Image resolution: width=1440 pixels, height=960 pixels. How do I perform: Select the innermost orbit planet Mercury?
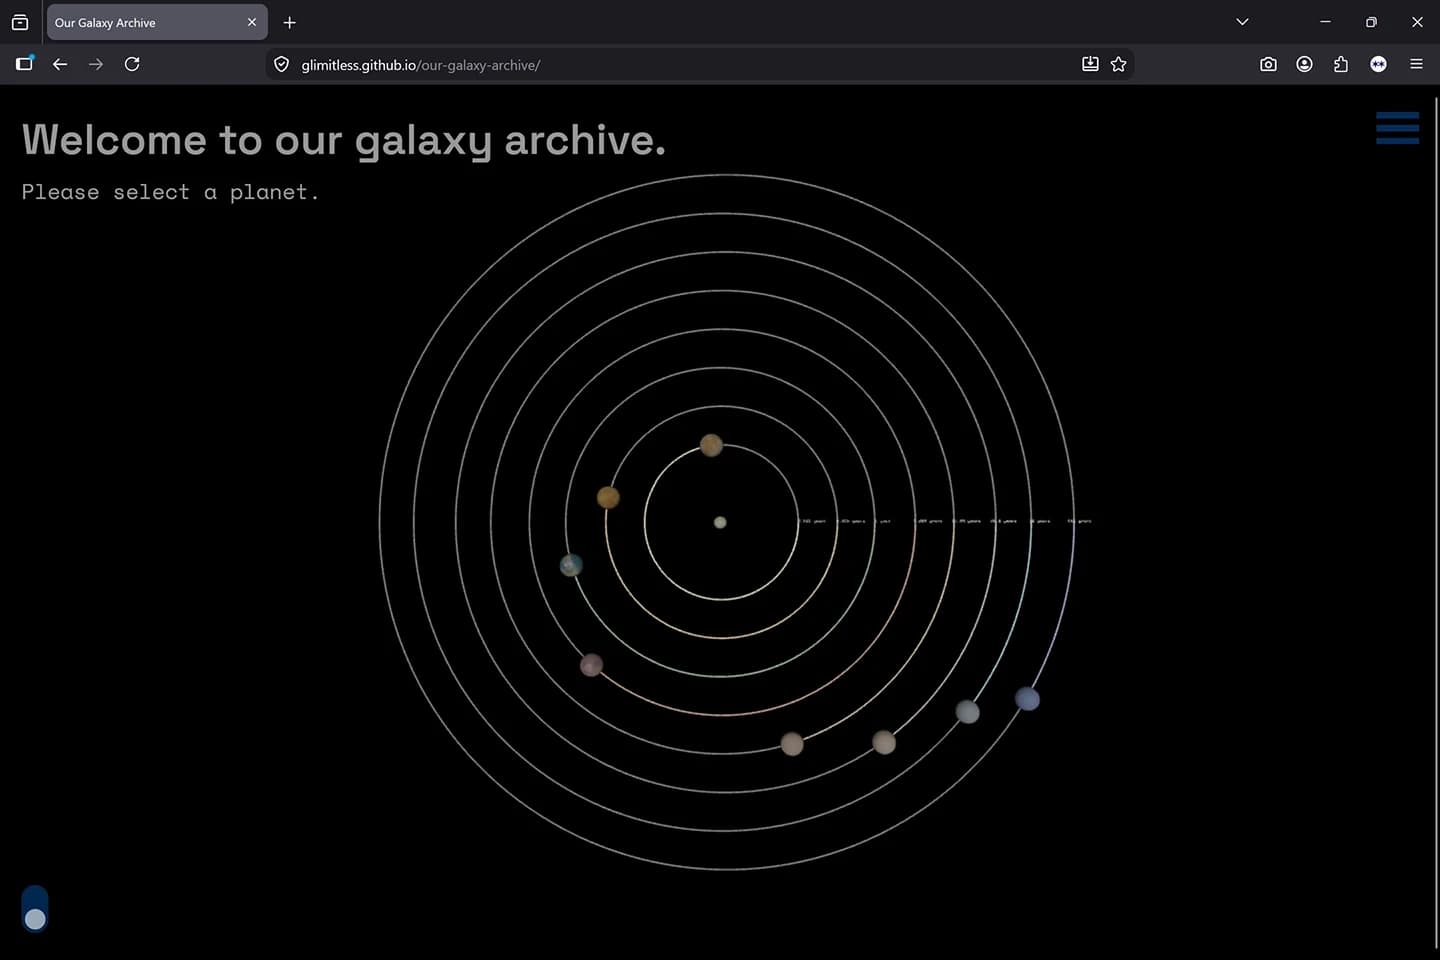pyautogui.click(x=711, y=445)
